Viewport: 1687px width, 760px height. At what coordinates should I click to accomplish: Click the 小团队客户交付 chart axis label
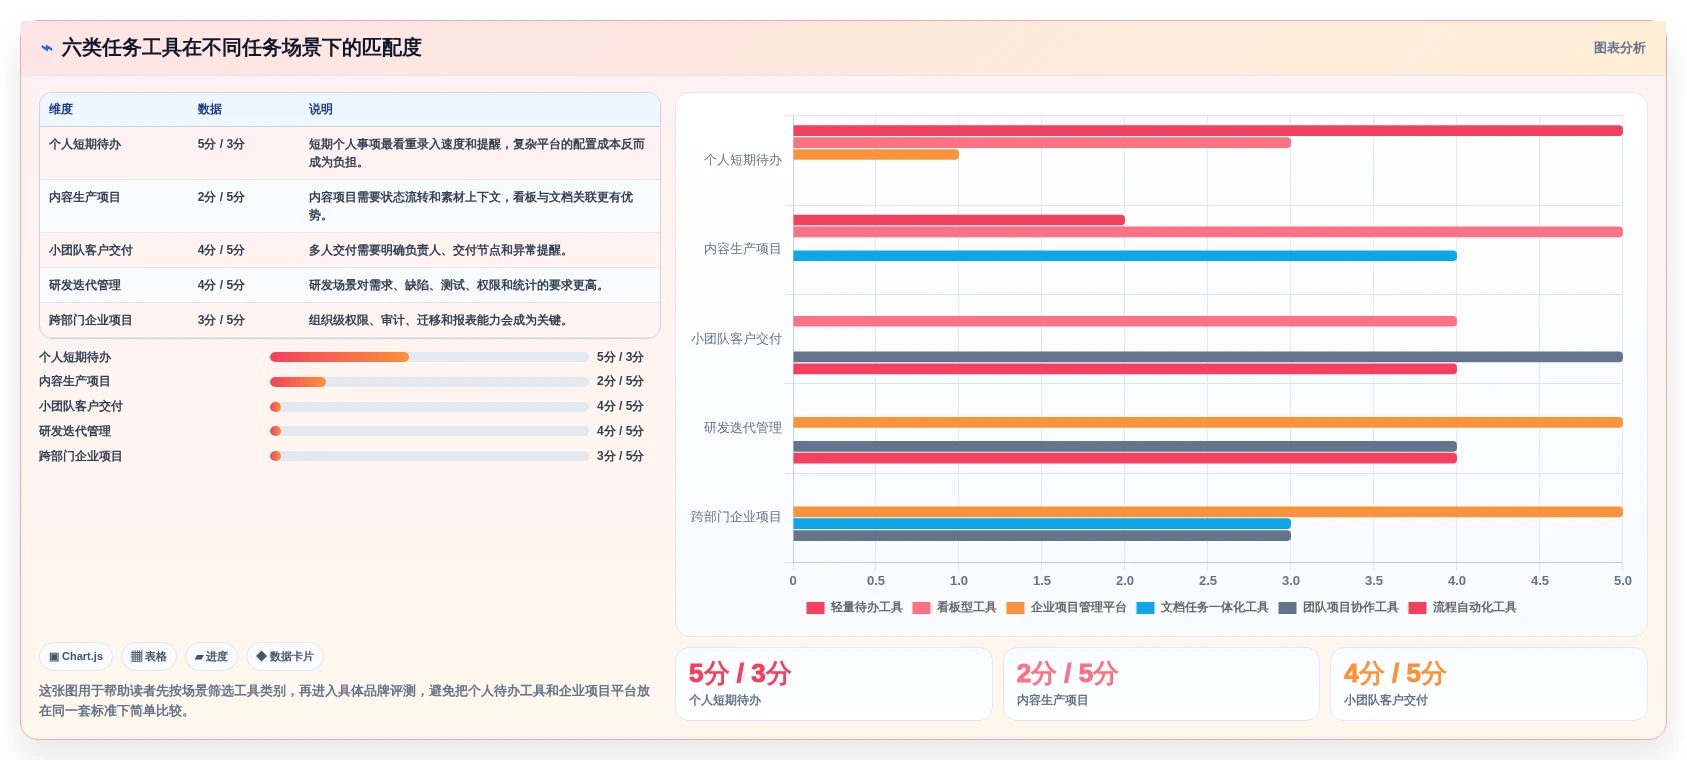point(736,339)
